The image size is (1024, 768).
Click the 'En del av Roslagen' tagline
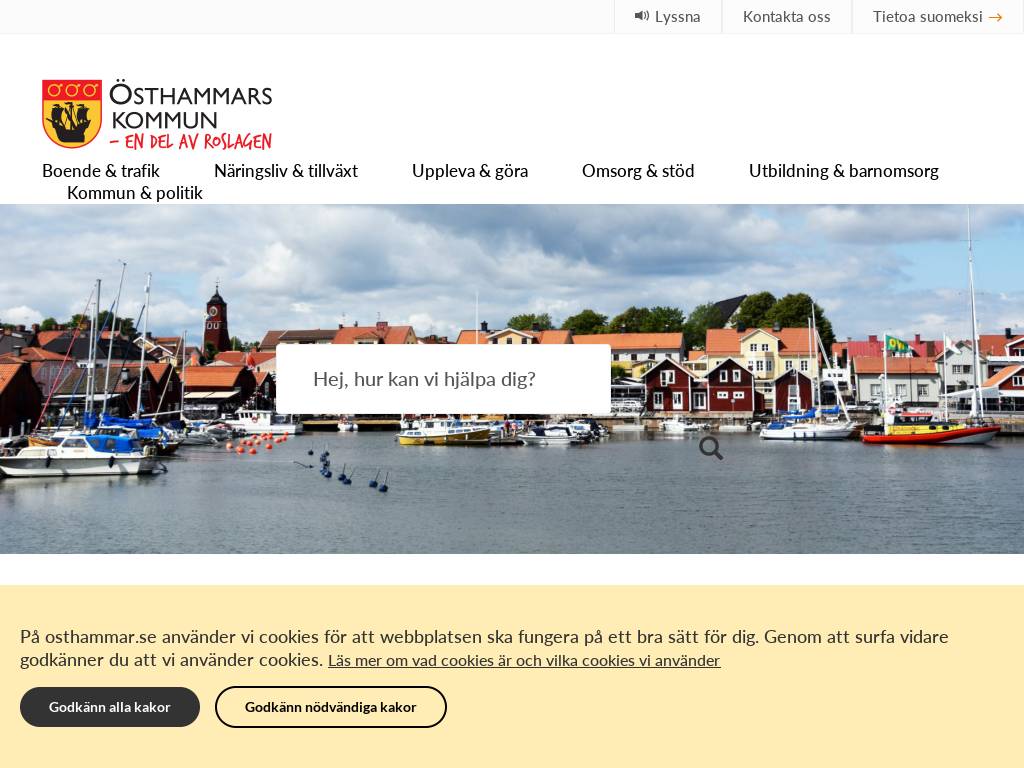pyautogui.click(x=191, y=141)
